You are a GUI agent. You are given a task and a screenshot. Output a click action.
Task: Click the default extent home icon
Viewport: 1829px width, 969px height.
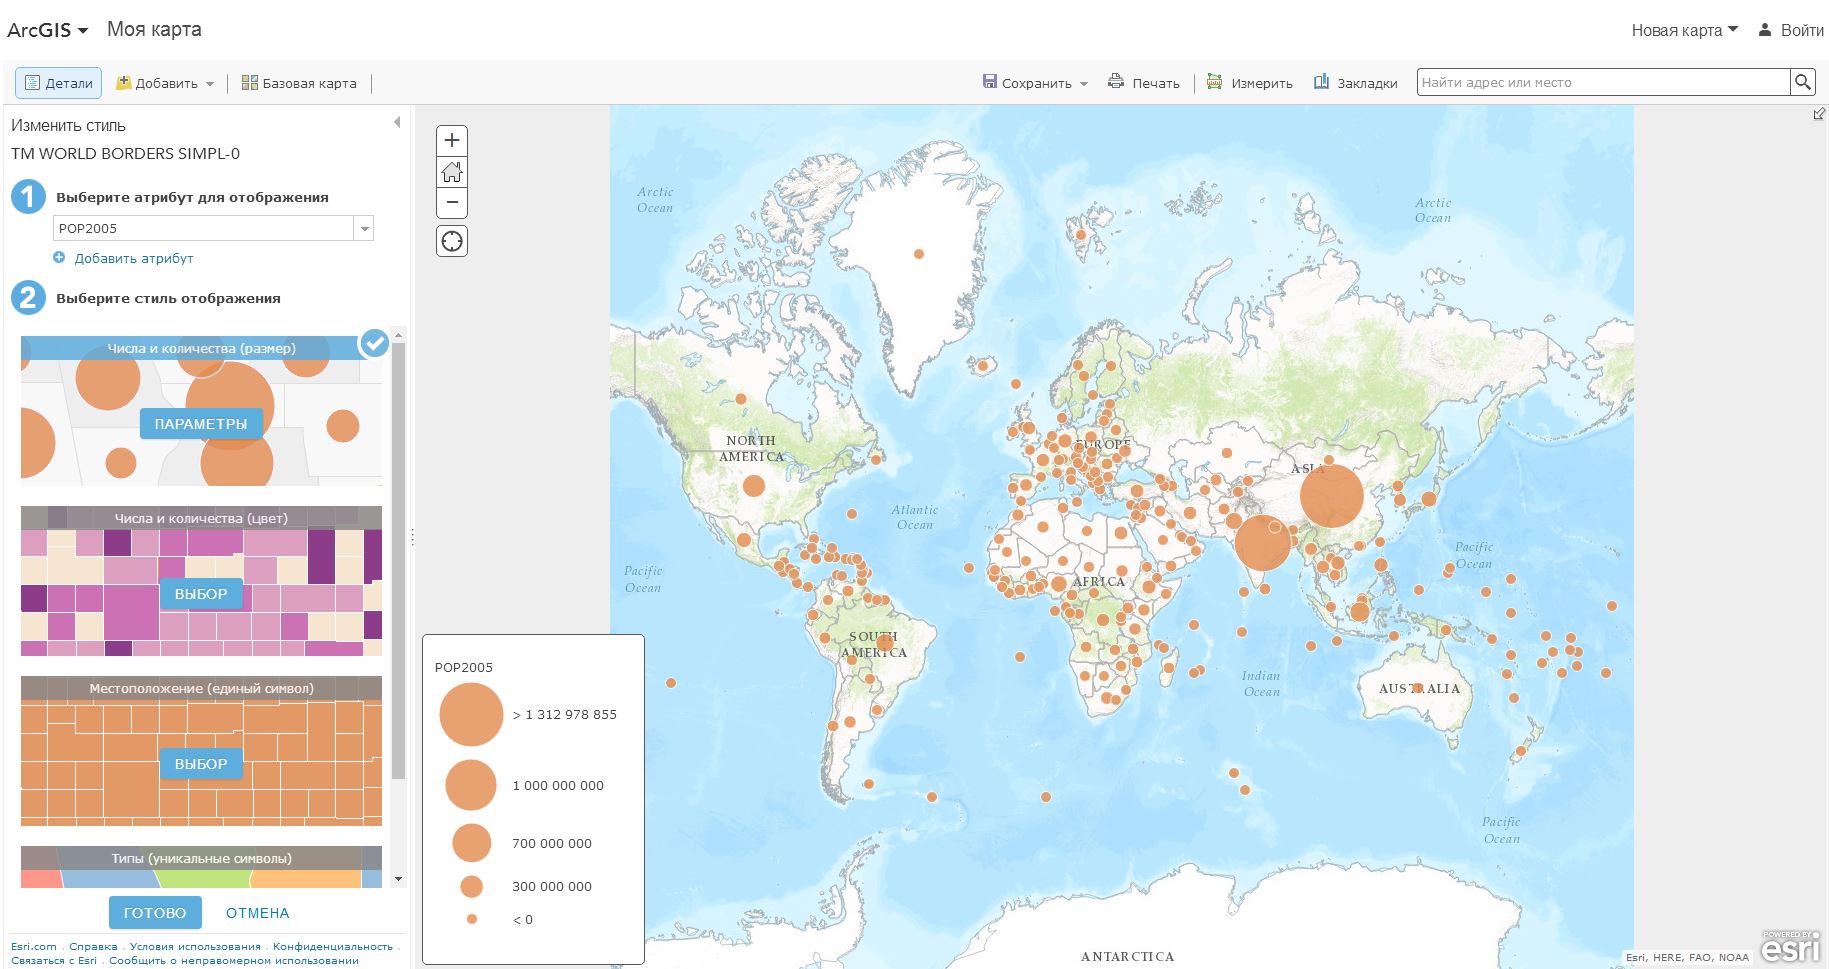452,172
